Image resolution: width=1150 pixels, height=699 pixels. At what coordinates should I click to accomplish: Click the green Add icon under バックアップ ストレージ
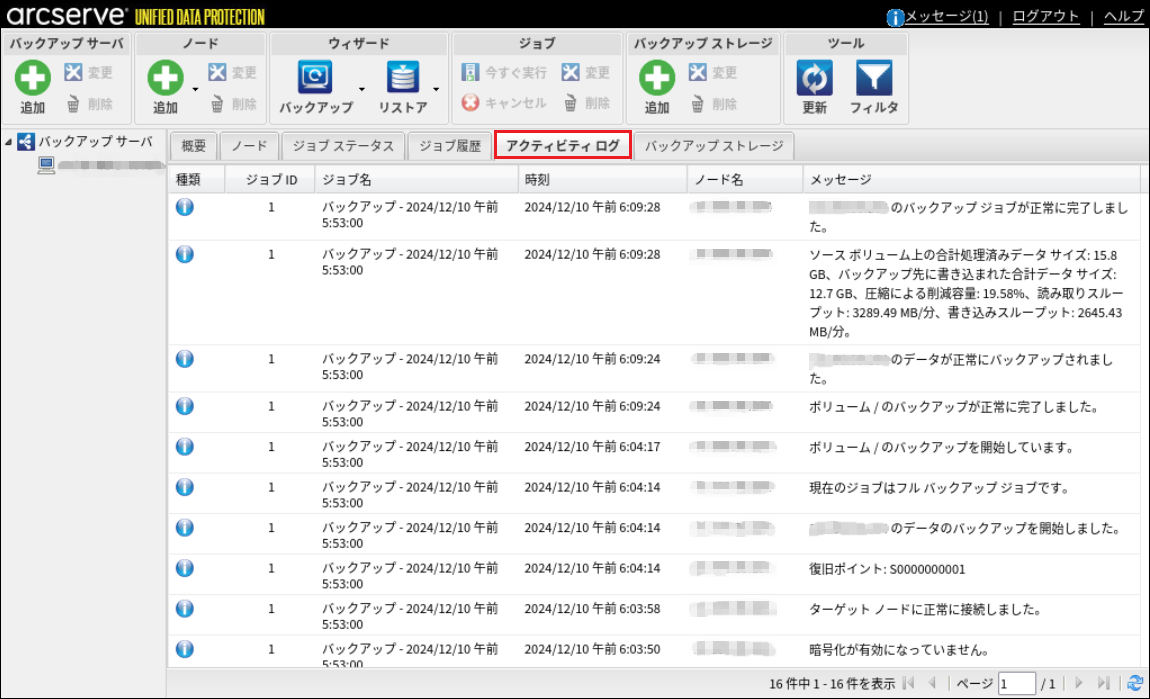pos(656,78)
